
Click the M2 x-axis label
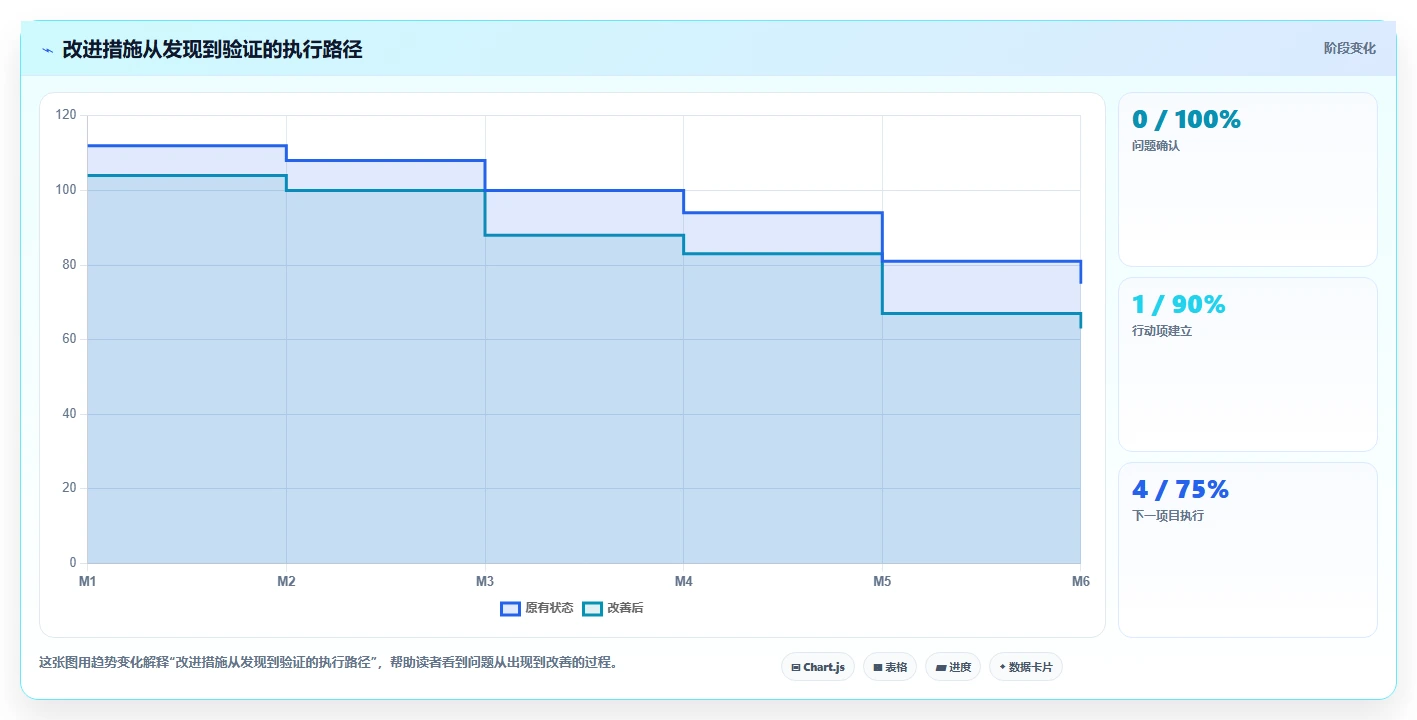(286, 581)
